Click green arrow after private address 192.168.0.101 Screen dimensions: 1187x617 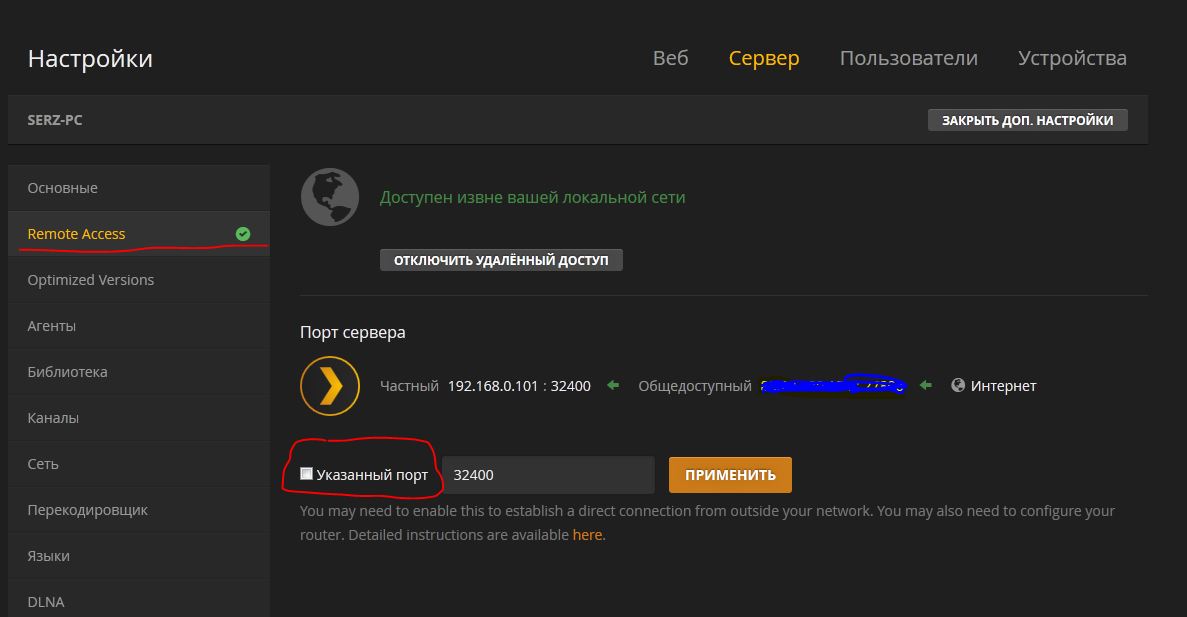click(614, 386)
